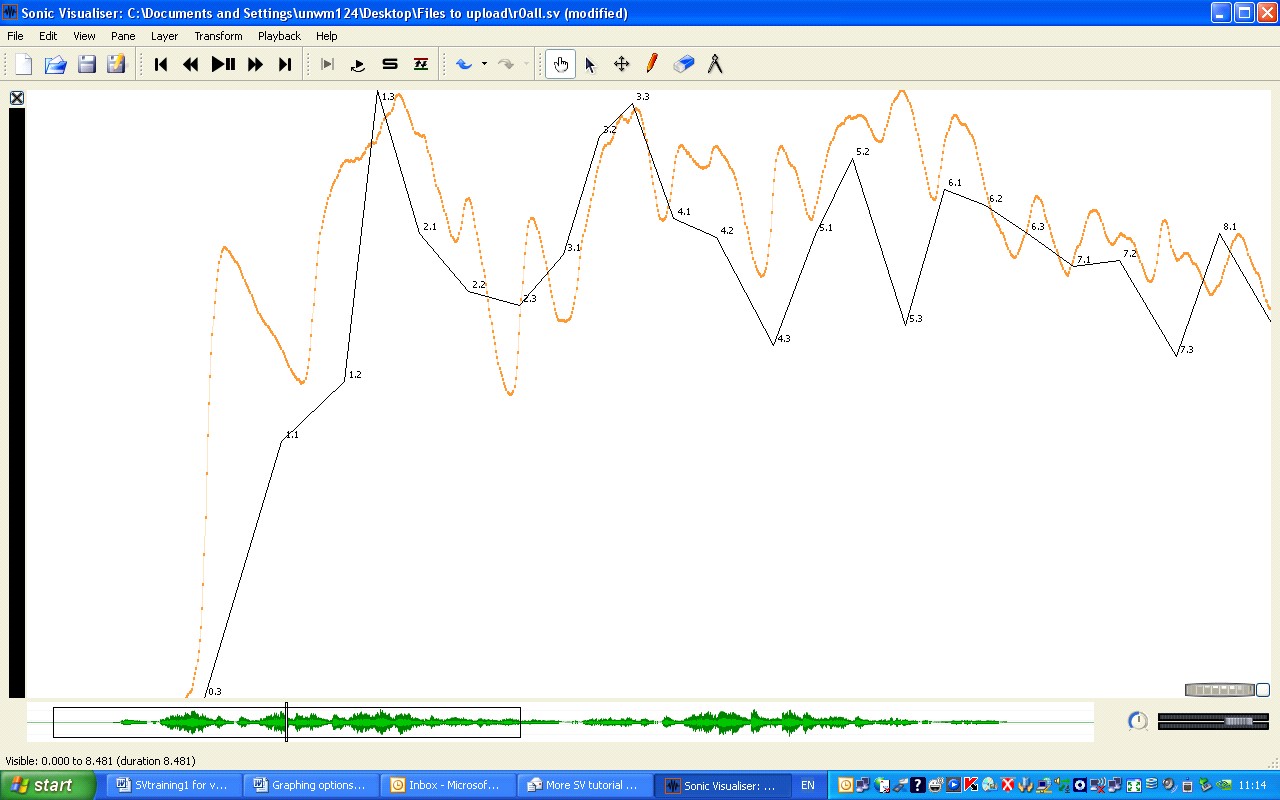
Task: Adjust the horizontal zoom thumbwheel
Action: 1219,690
